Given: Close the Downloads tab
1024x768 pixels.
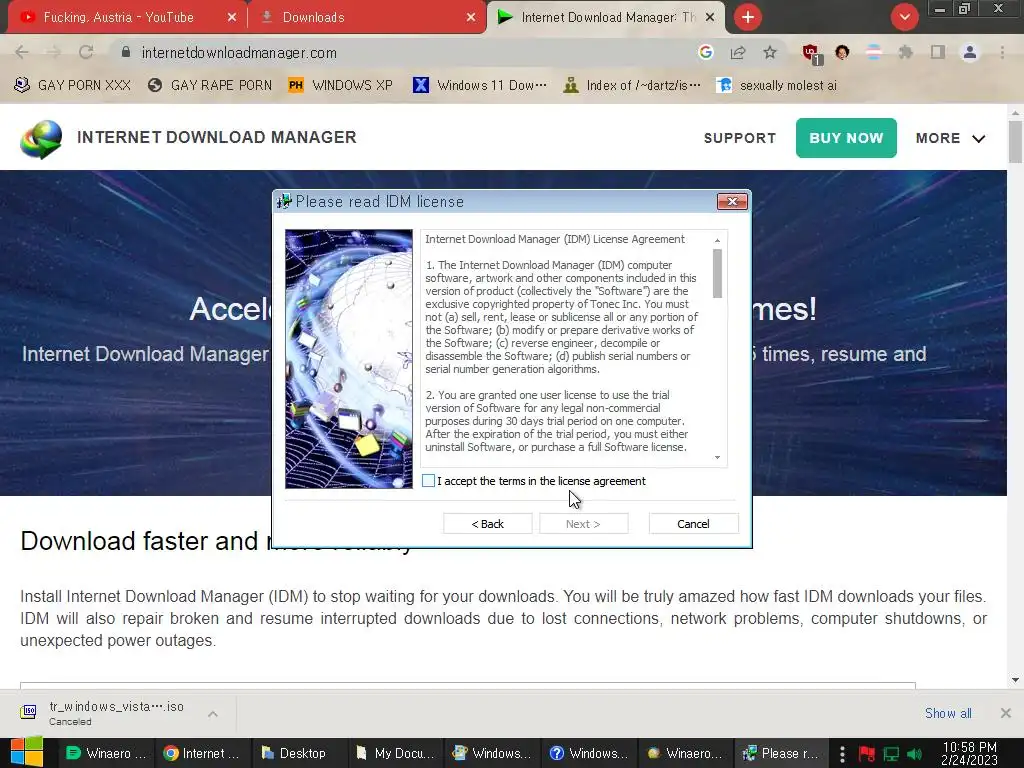Looking at the screenshot, I should [471, 18].
